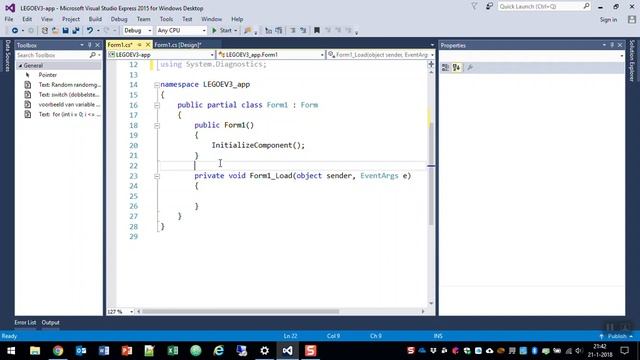Click the Navigate Backward toolbar icon
Viewport: 640px width, 360px height.
tap(15, 31)
